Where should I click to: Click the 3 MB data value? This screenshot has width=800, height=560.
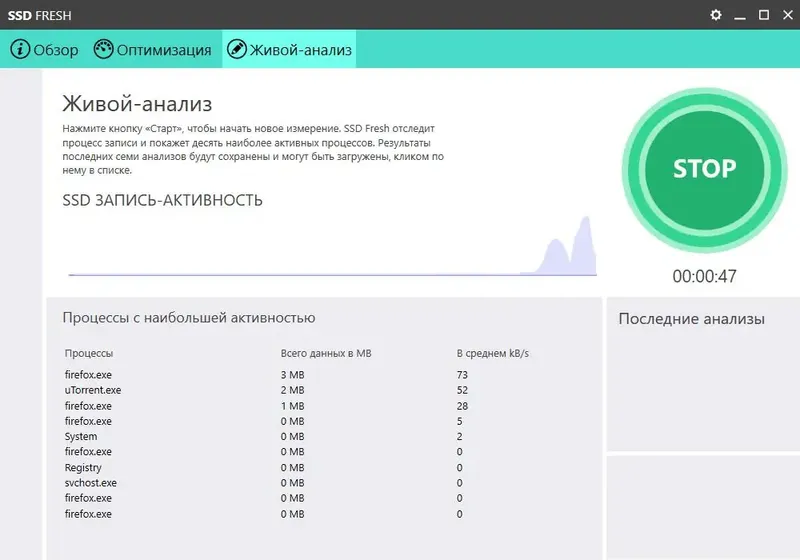(292, 375)
